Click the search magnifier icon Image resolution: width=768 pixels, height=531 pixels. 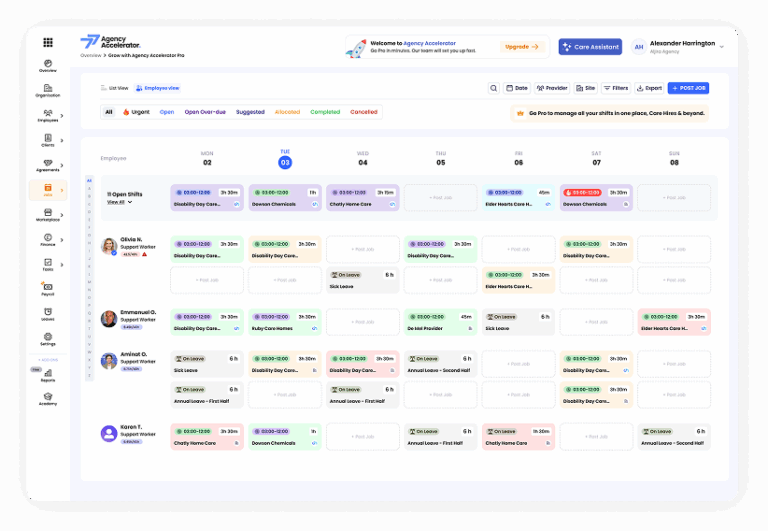pos(494,88)
